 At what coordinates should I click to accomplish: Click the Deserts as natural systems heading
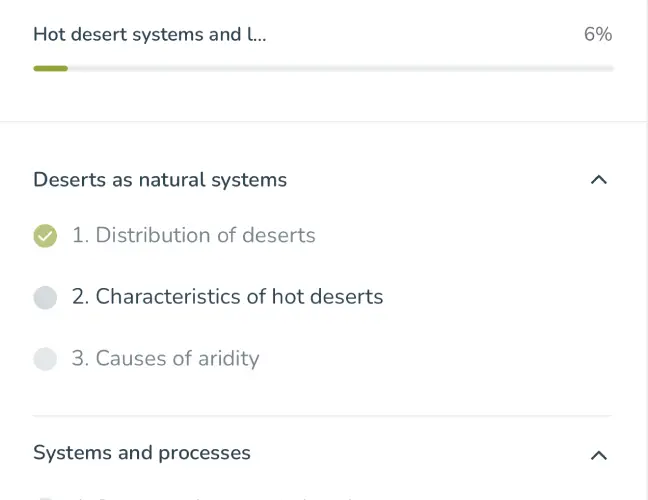click(160, 180)
